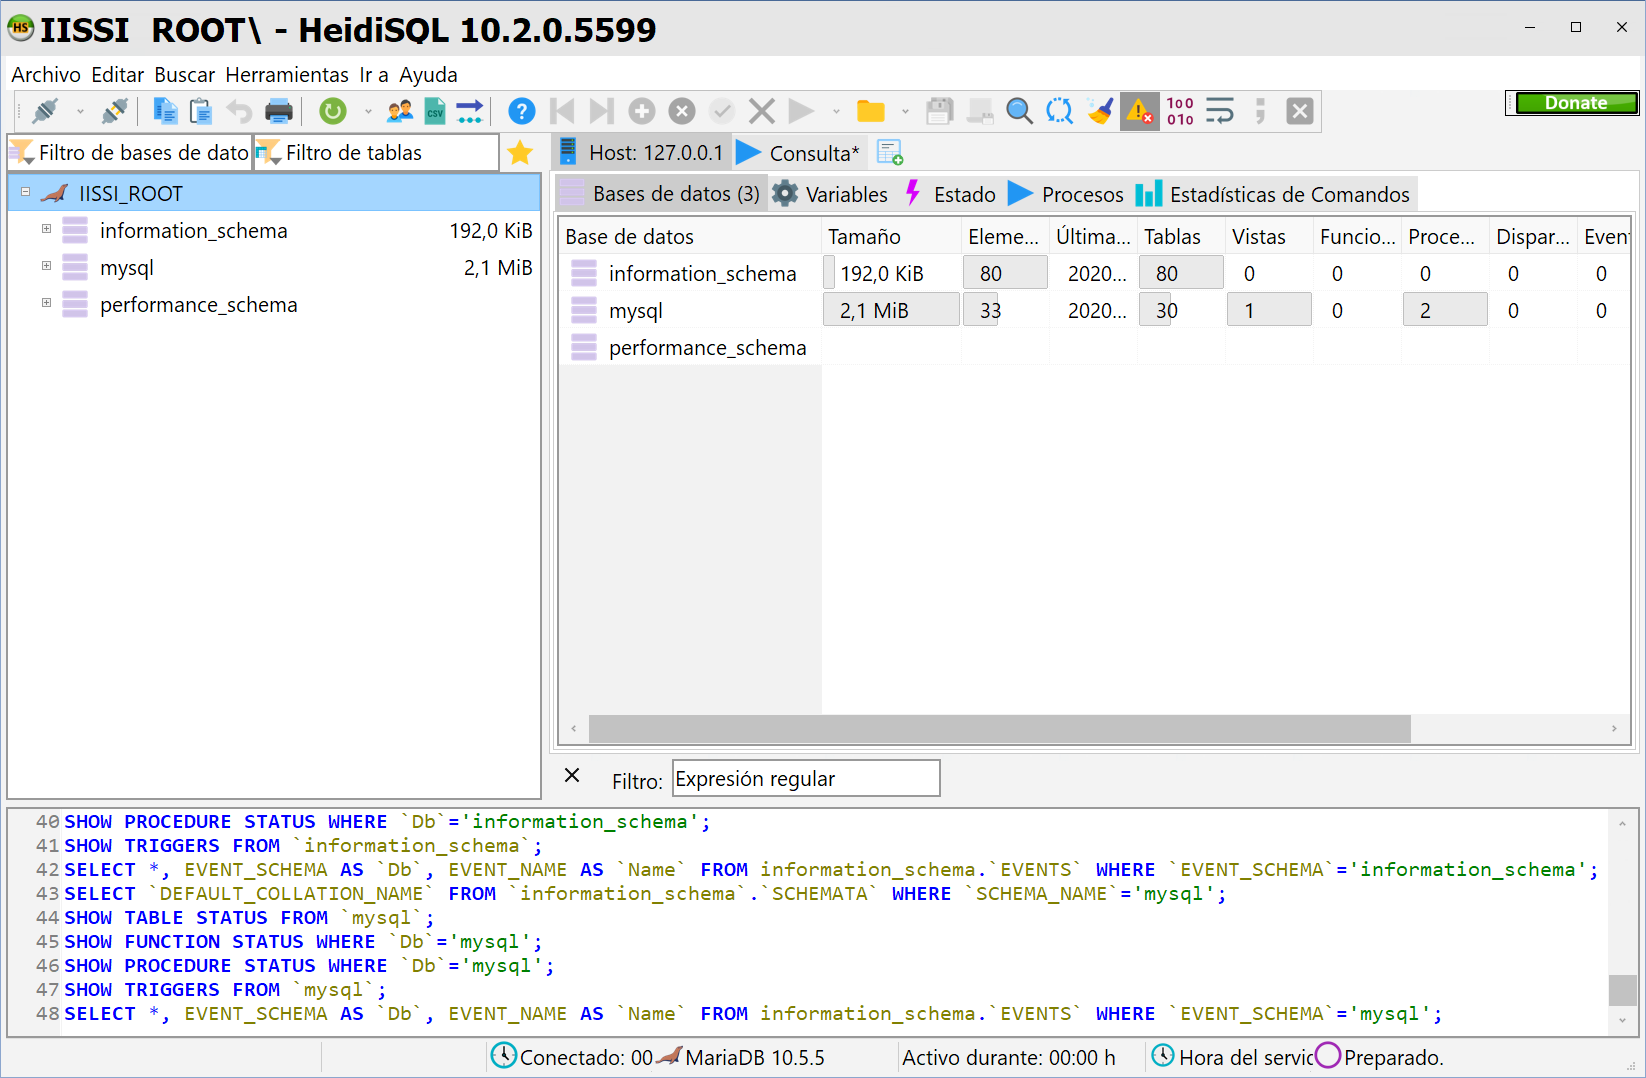Toggle the SQL warnings panel icon
Screen dimensions: 1646x1078
tap(1139, 111)
